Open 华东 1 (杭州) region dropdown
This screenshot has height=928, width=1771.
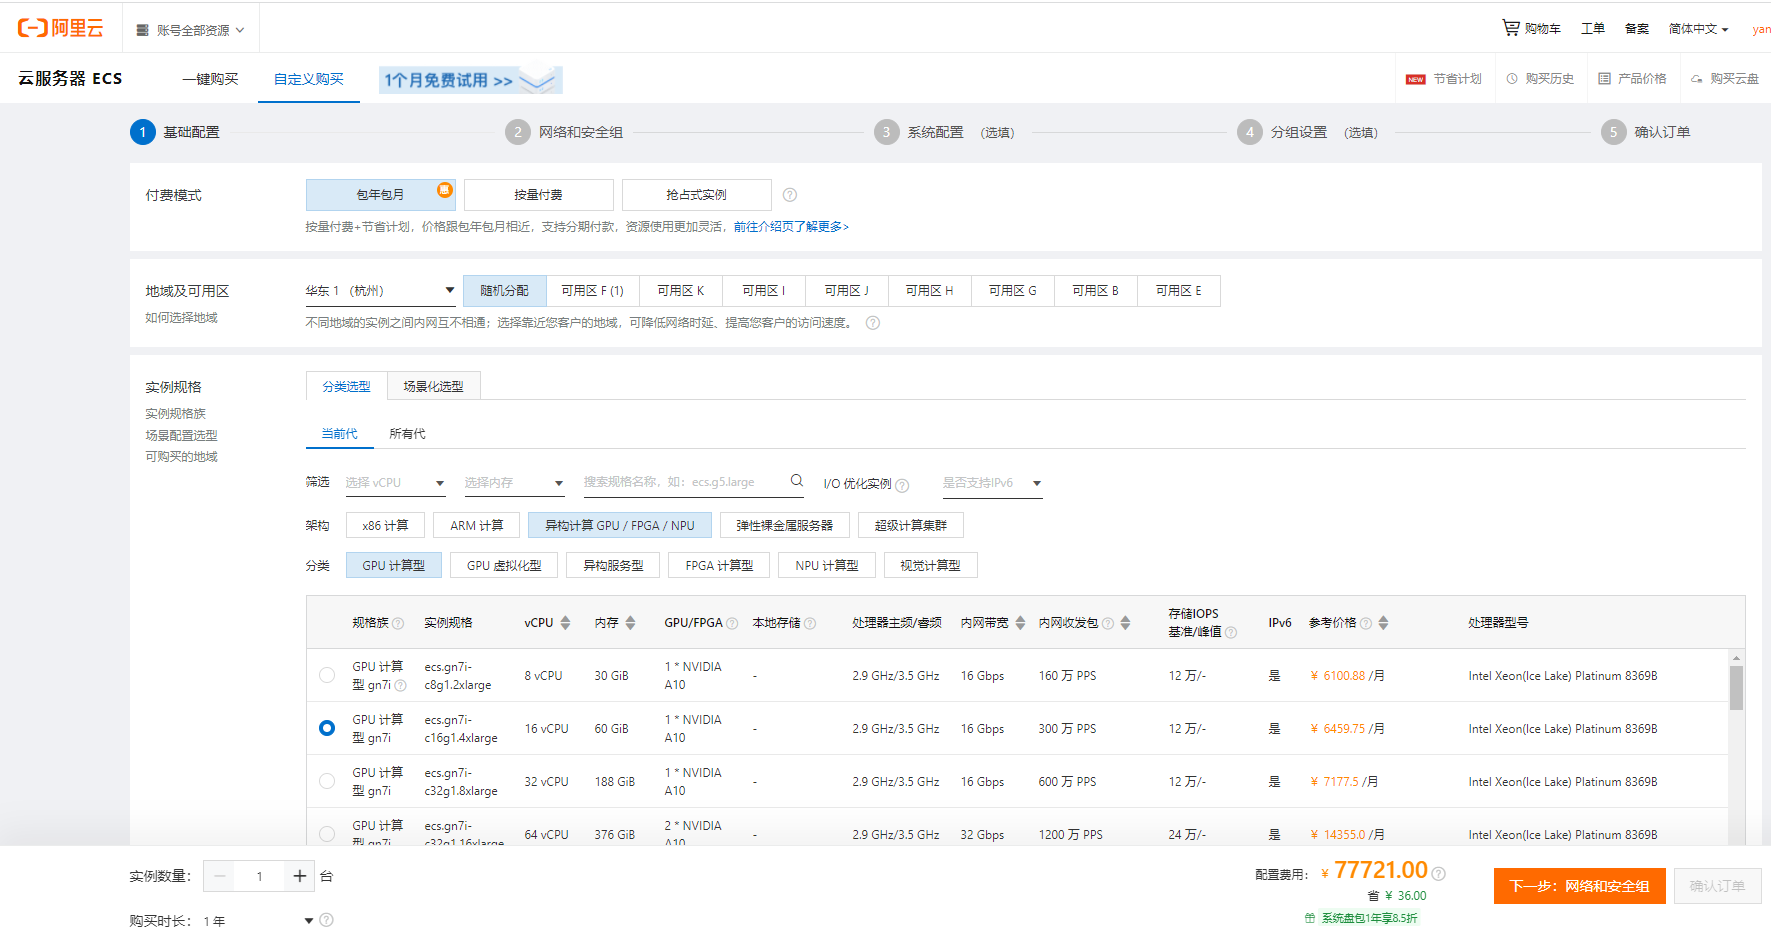click(x=380, y=291)
